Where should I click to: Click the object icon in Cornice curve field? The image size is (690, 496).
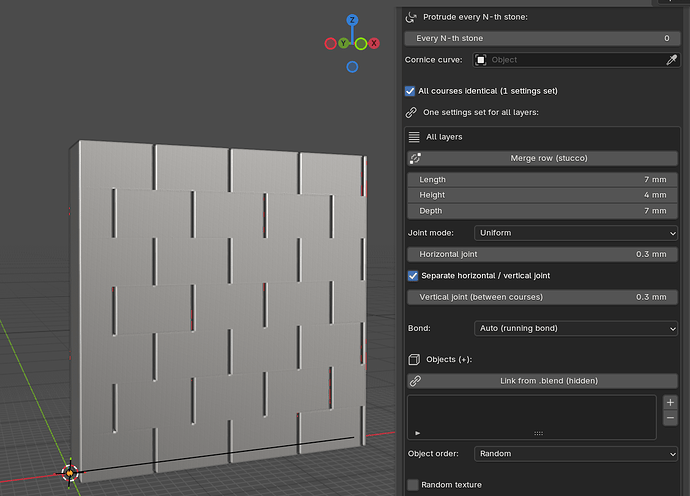481,60
